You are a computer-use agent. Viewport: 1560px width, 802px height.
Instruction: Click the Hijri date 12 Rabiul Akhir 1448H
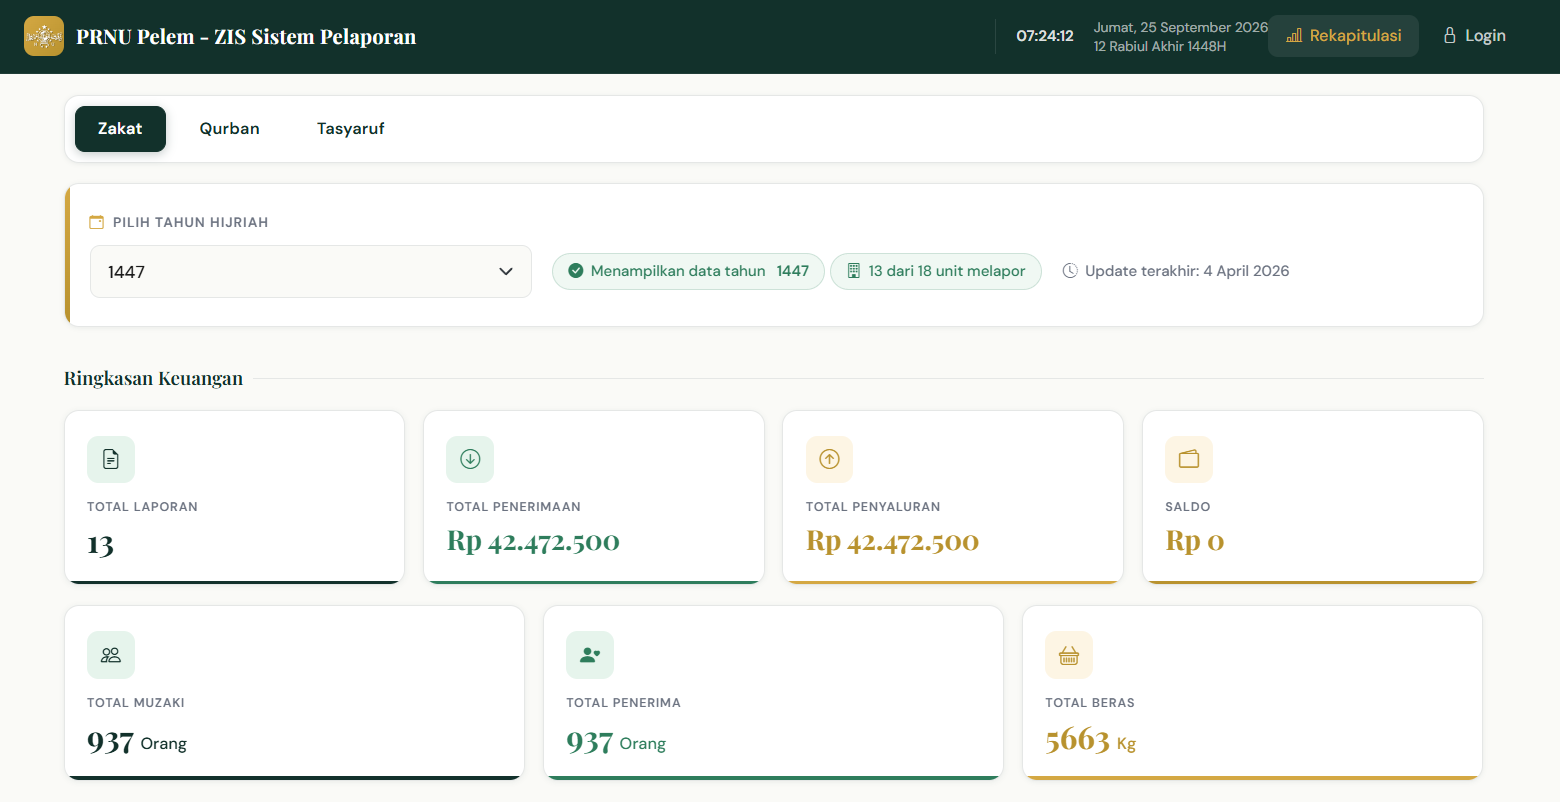click(x=1160, y=46)
